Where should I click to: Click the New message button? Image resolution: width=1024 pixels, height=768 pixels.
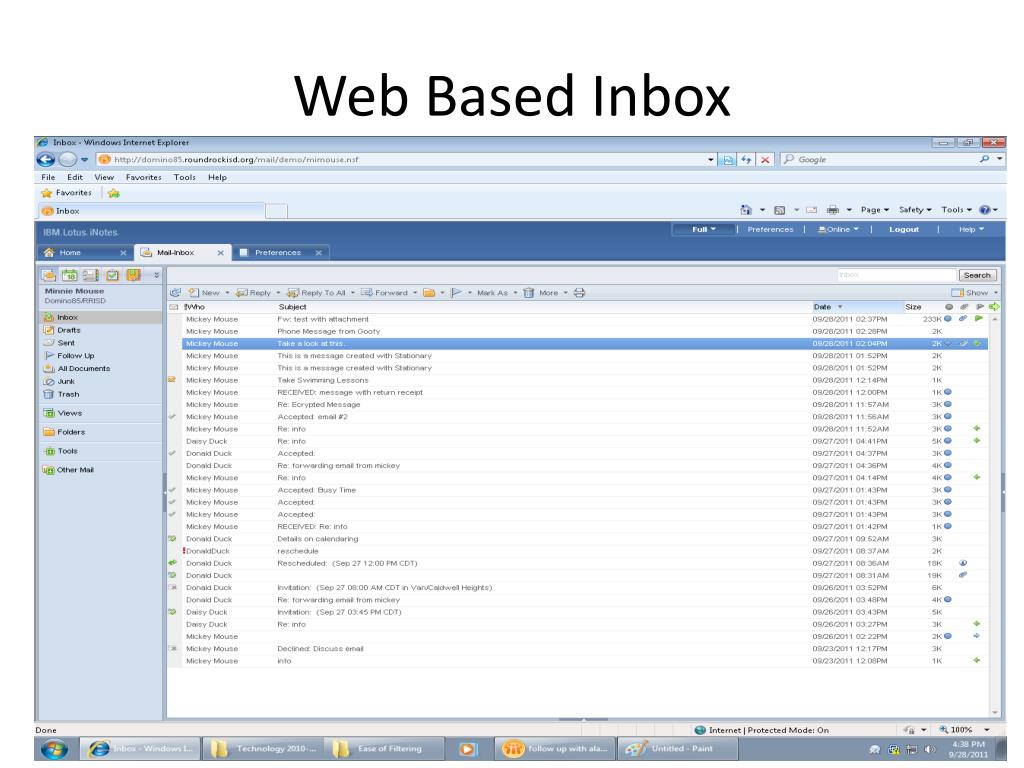click(x=204, y=293)
